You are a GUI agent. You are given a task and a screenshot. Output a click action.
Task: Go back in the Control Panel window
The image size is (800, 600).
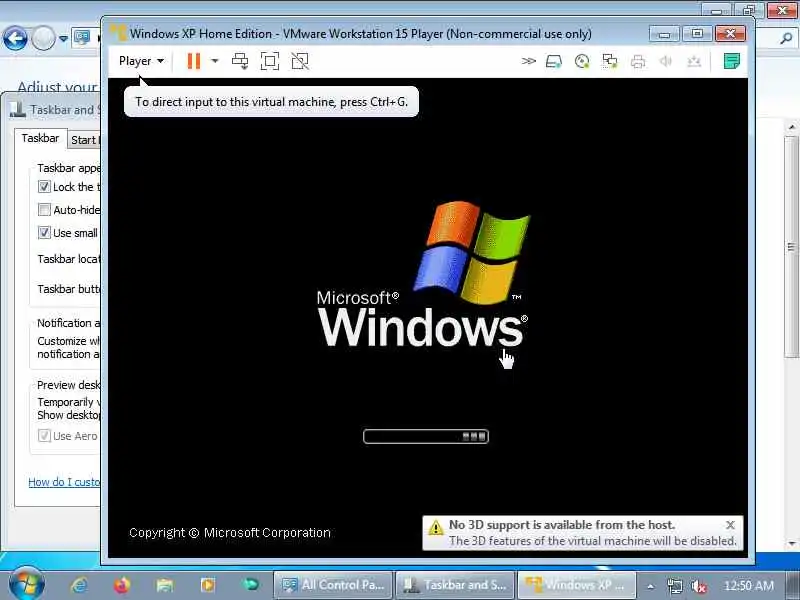[x=15, y=38]
